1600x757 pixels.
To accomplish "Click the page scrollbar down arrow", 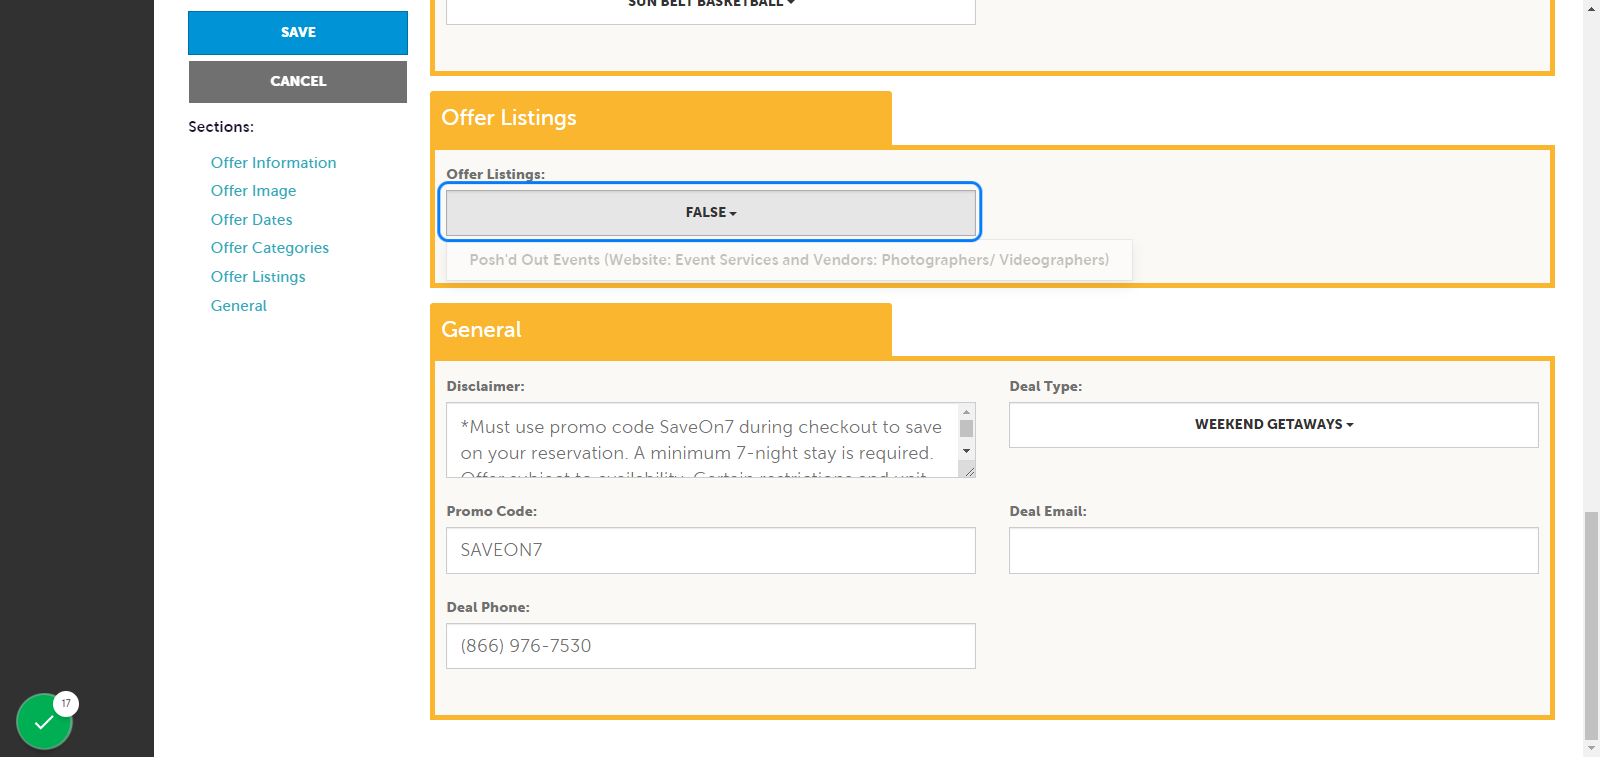I will [x=1591, y=748].
